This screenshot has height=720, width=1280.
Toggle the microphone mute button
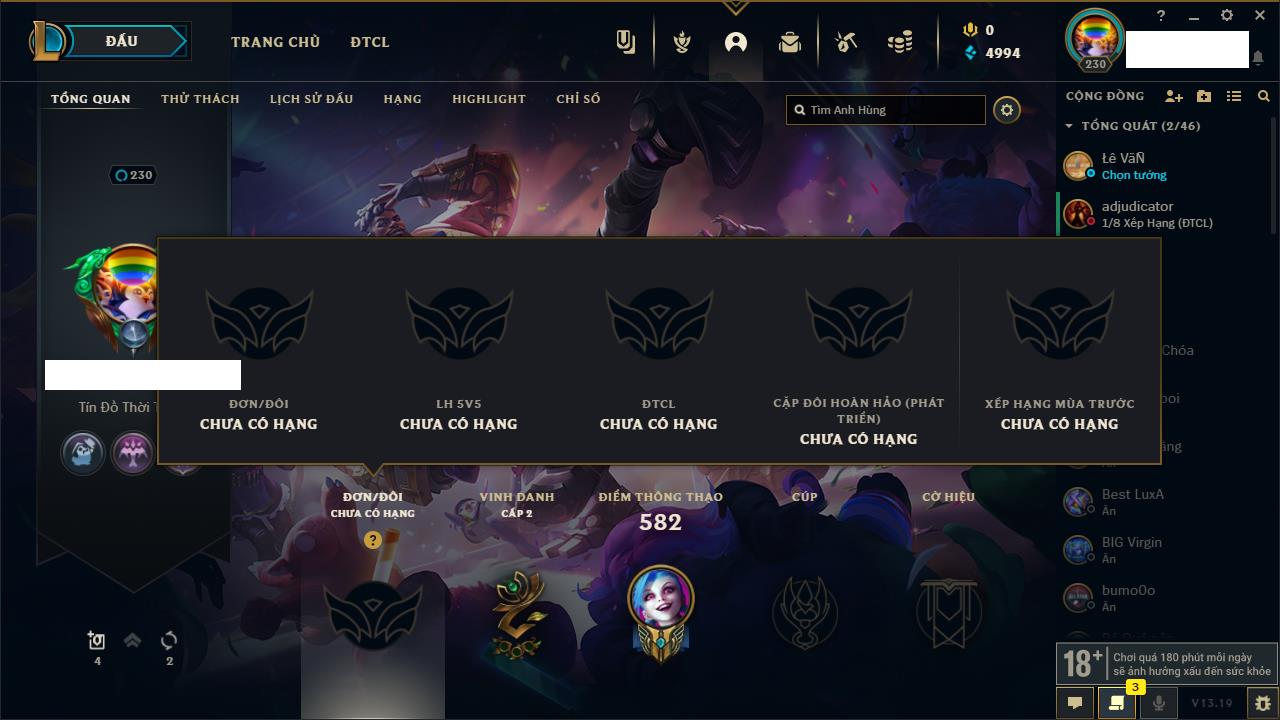[x=1158, y=703]
